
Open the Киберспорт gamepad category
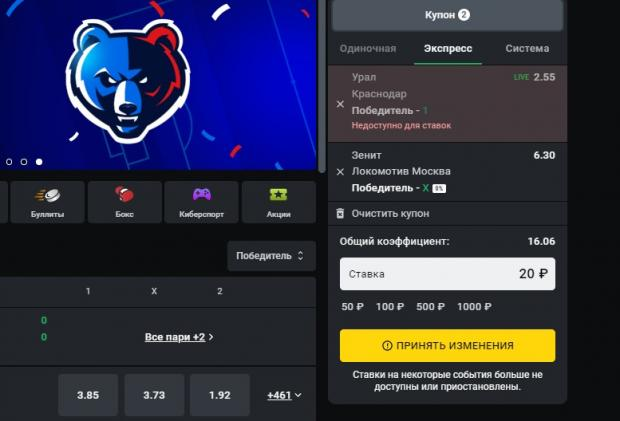pyautogui.click(x=201, y=202)
